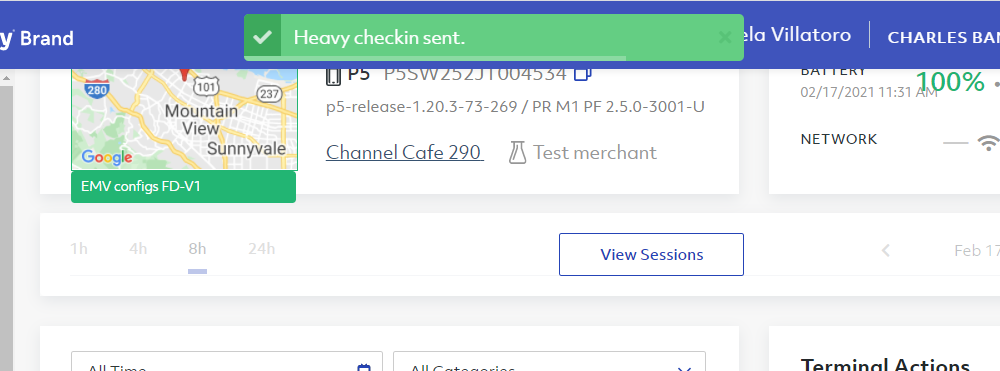The width and height of the screenshot is (1000, 371).
Task: Click the Google logo on map
Action: 107,157
